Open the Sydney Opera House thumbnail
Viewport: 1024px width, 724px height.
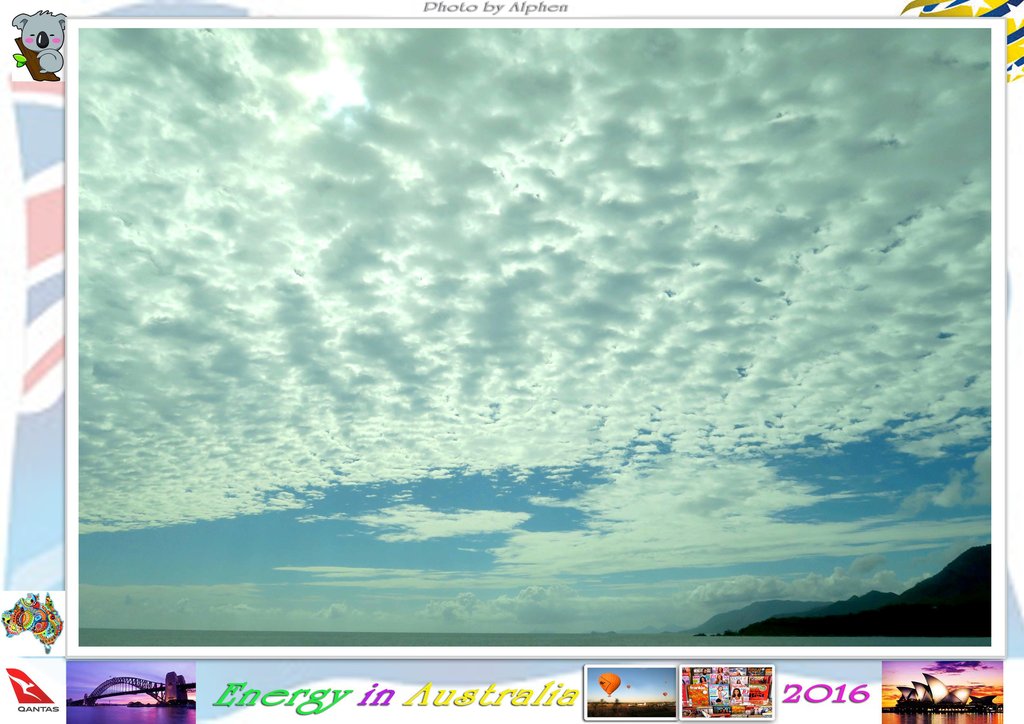click(x=942, y=690)
